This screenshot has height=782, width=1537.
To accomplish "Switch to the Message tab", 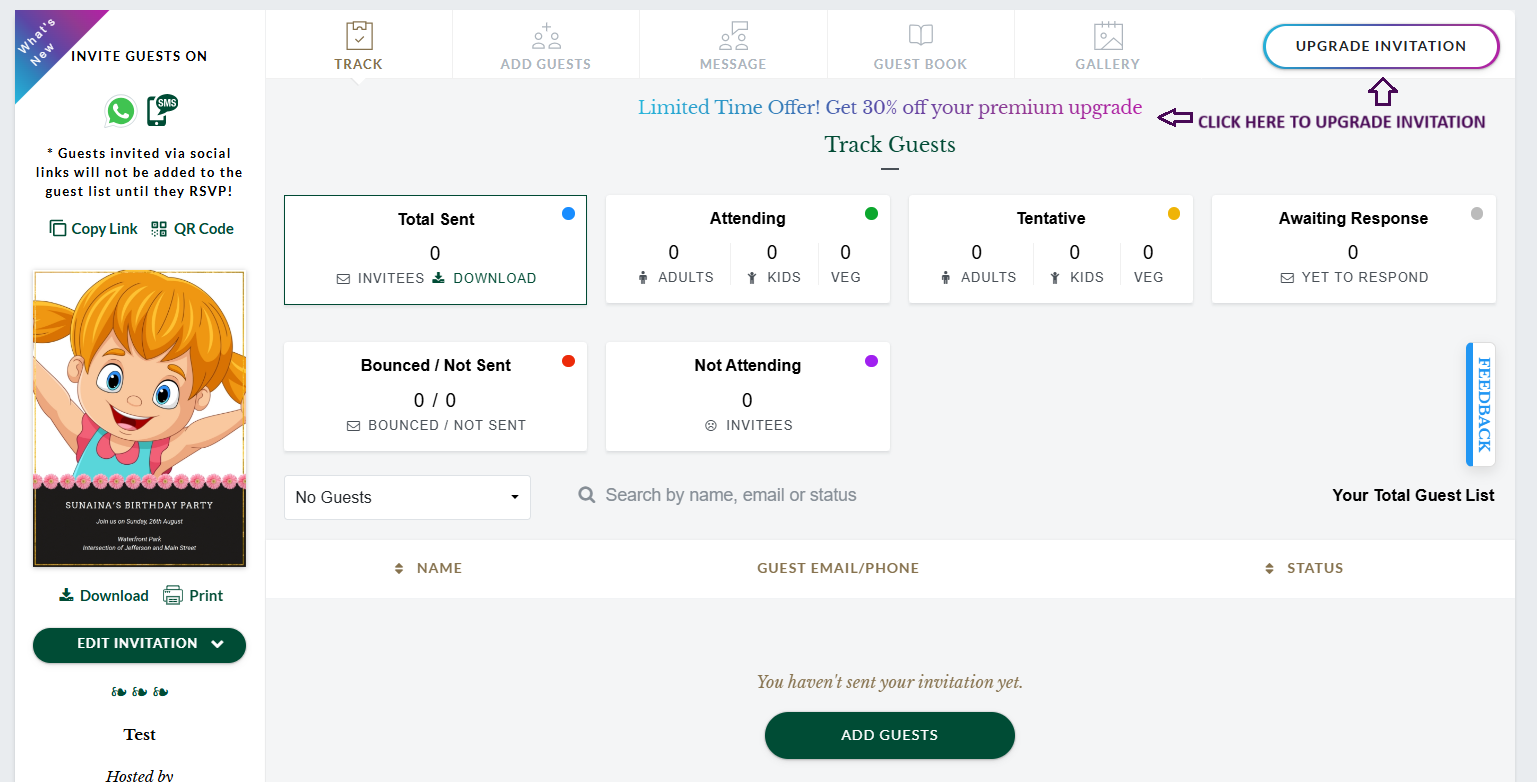I will [733, 47].
